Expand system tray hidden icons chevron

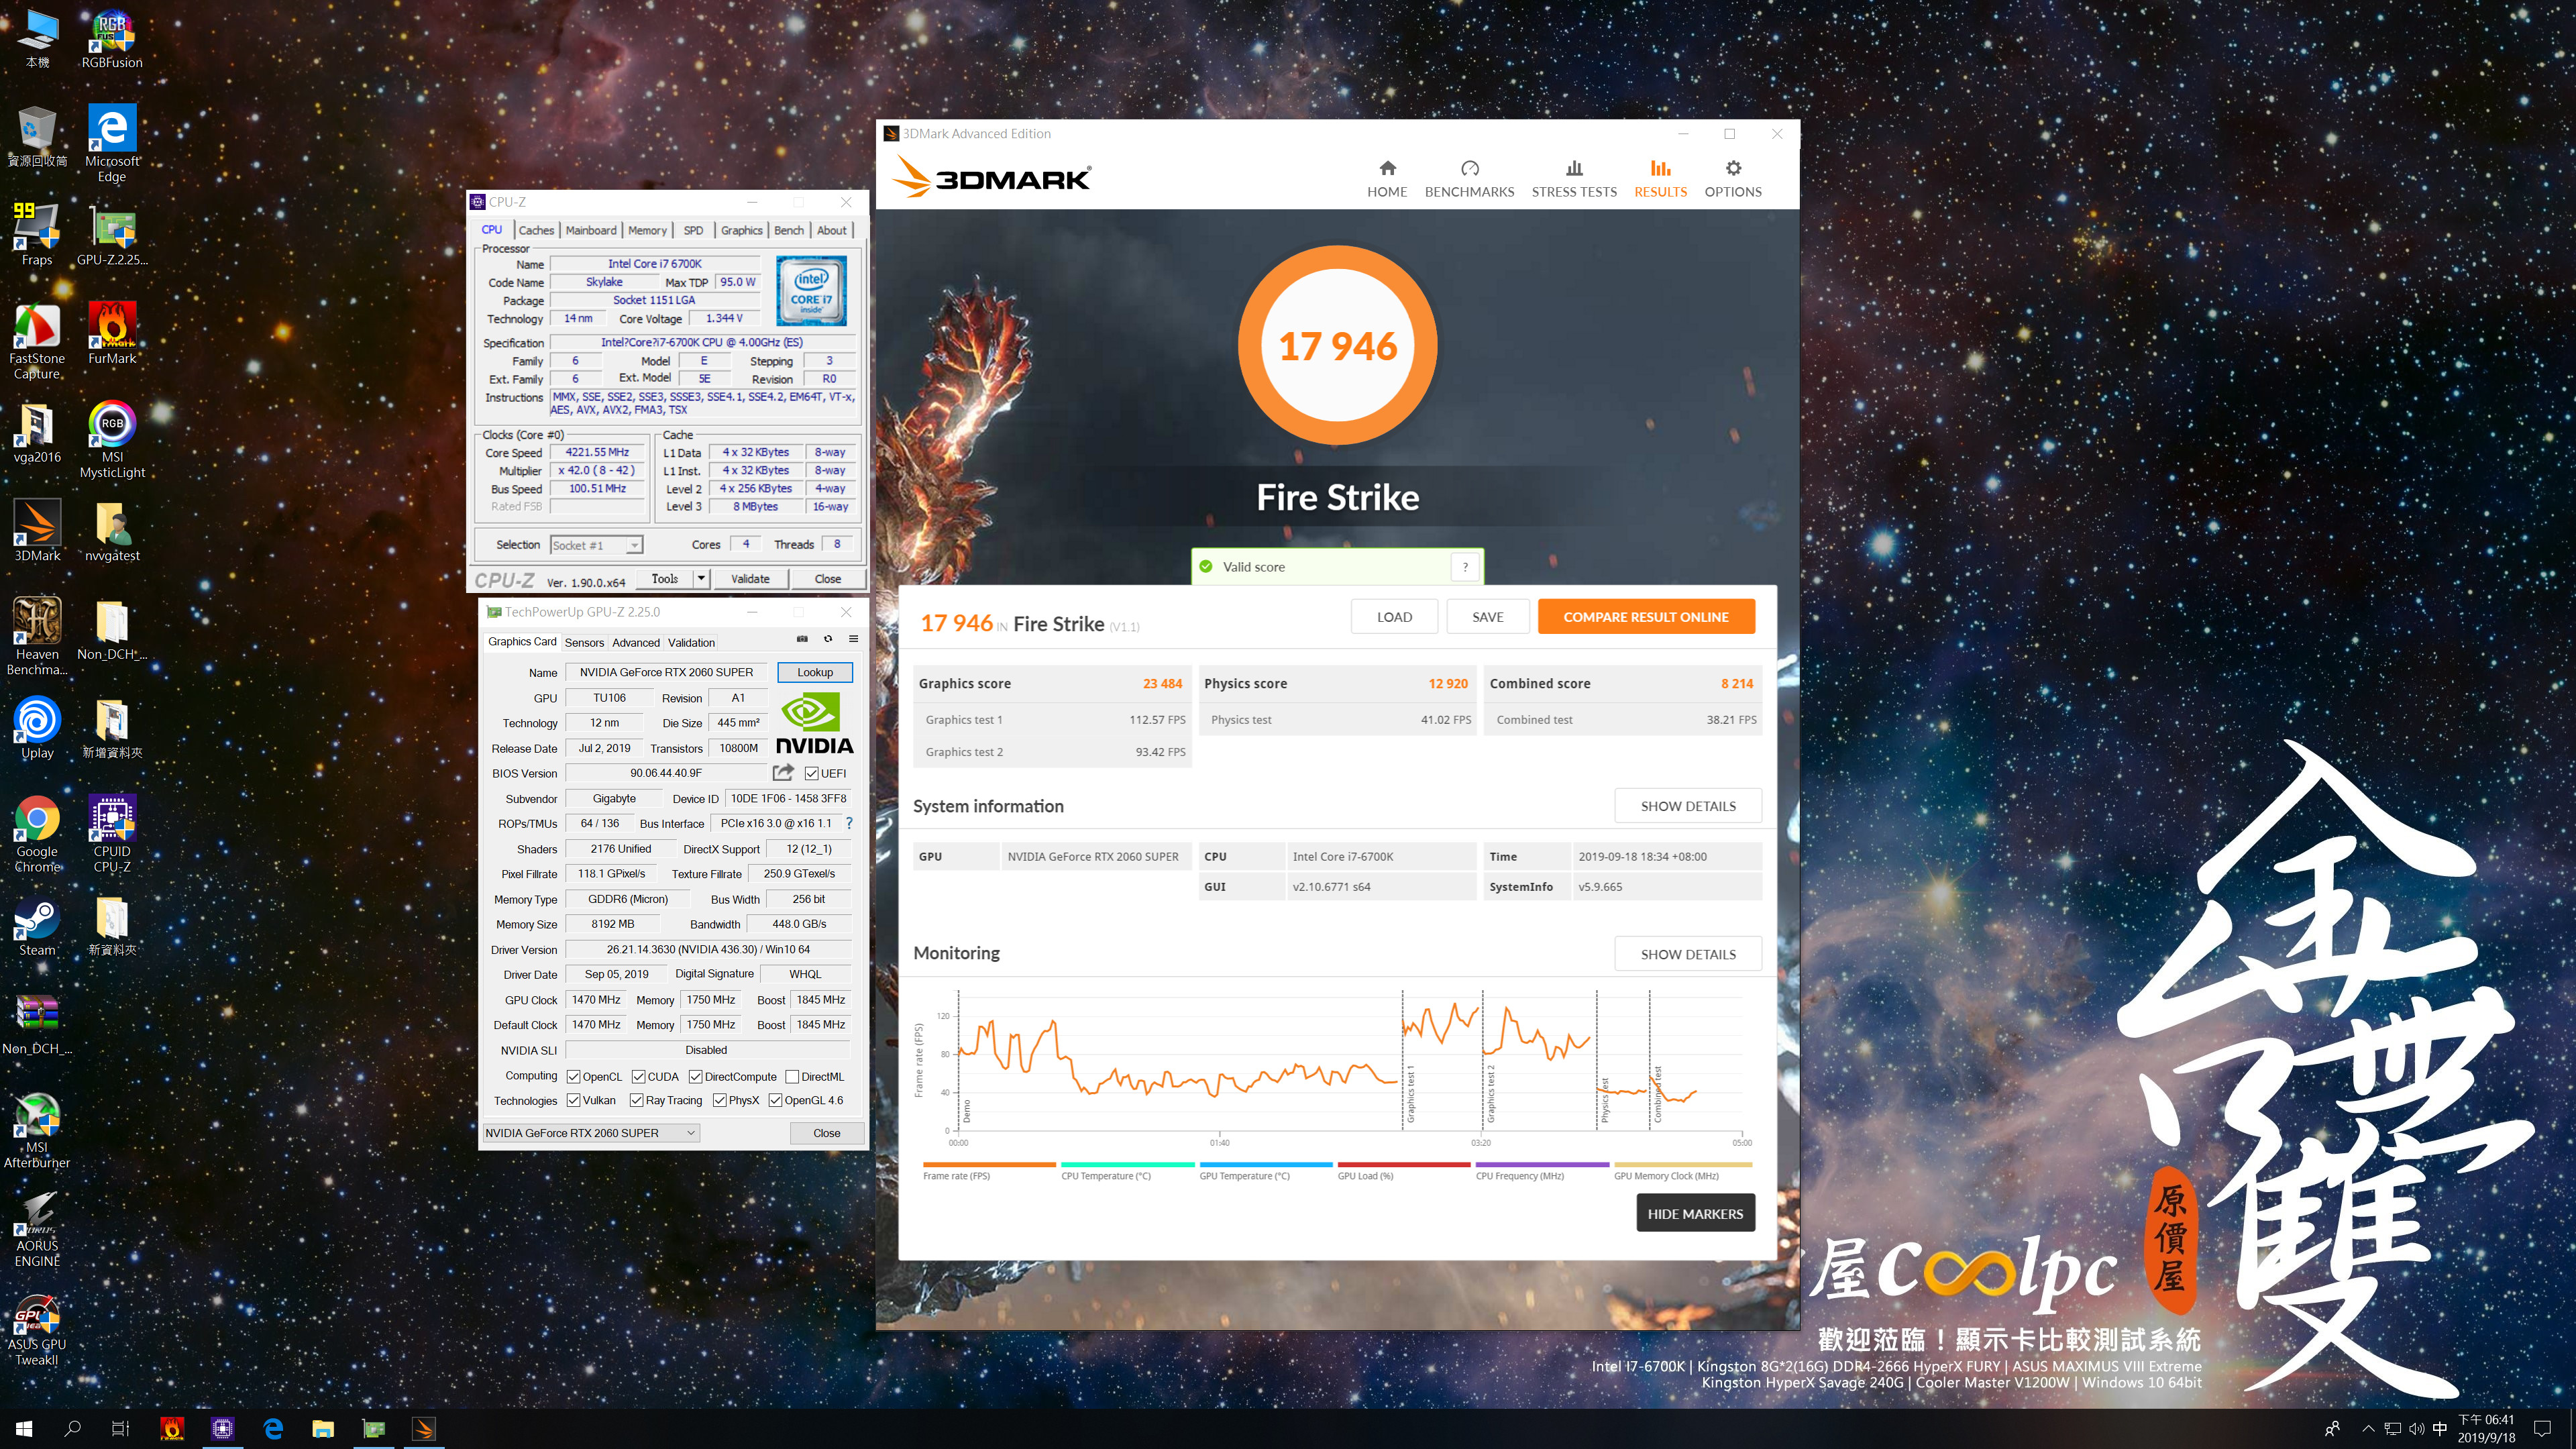pos(2368,1429)
